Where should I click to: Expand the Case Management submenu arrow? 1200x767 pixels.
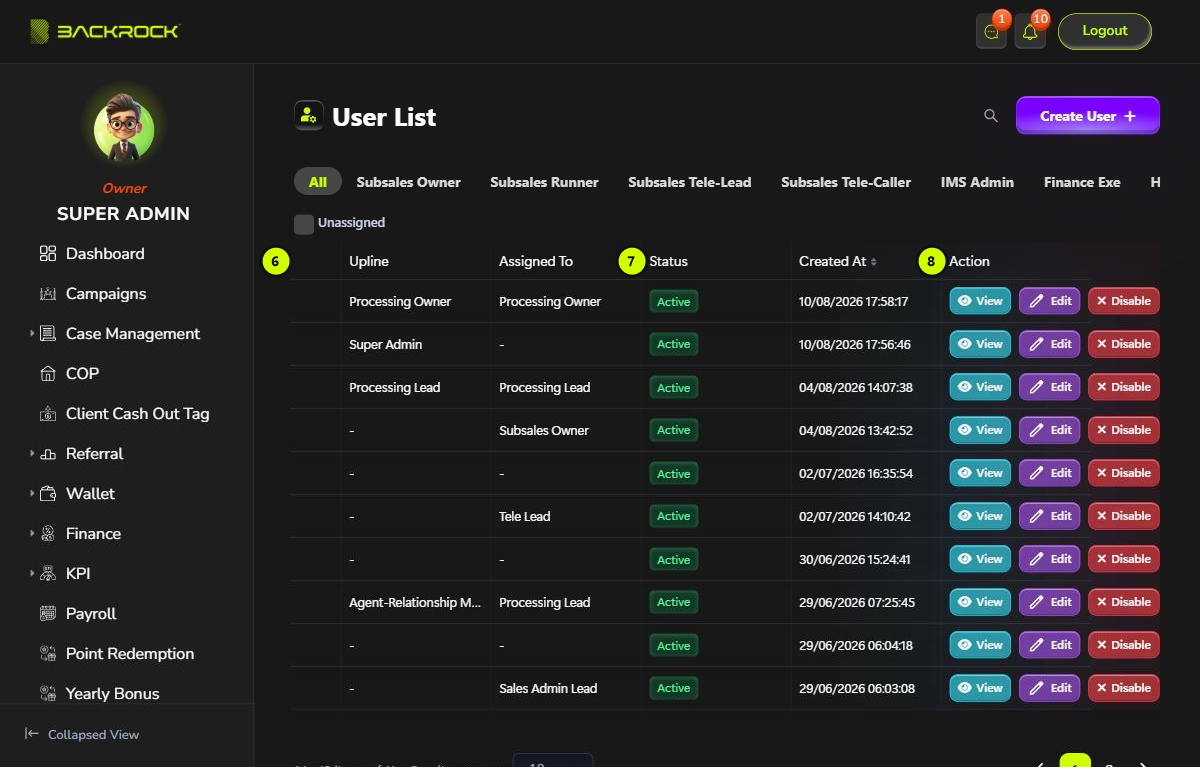[32, 334]
